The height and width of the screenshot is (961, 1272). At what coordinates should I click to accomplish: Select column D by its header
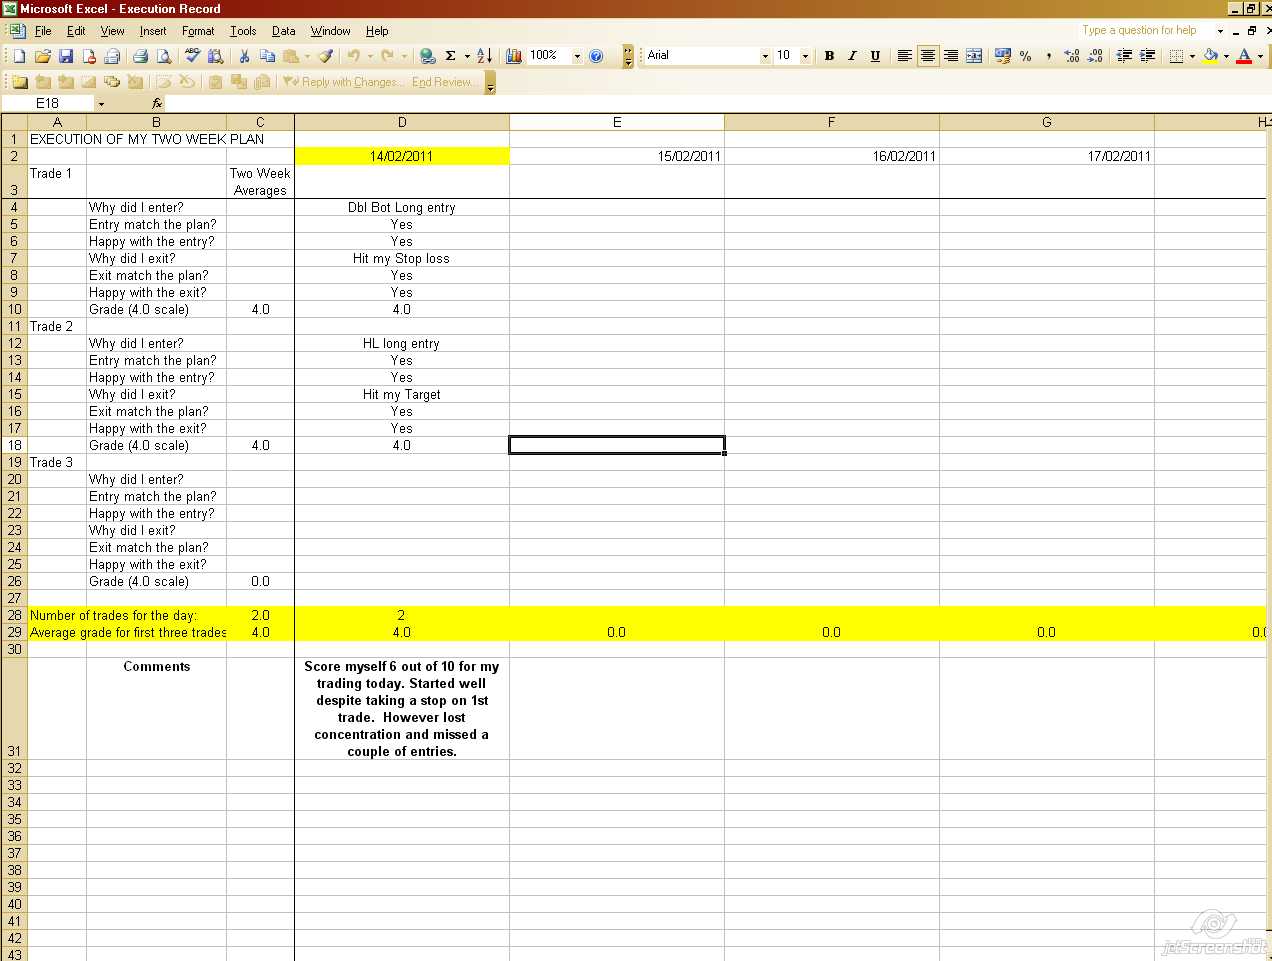(x=402, y=122)
